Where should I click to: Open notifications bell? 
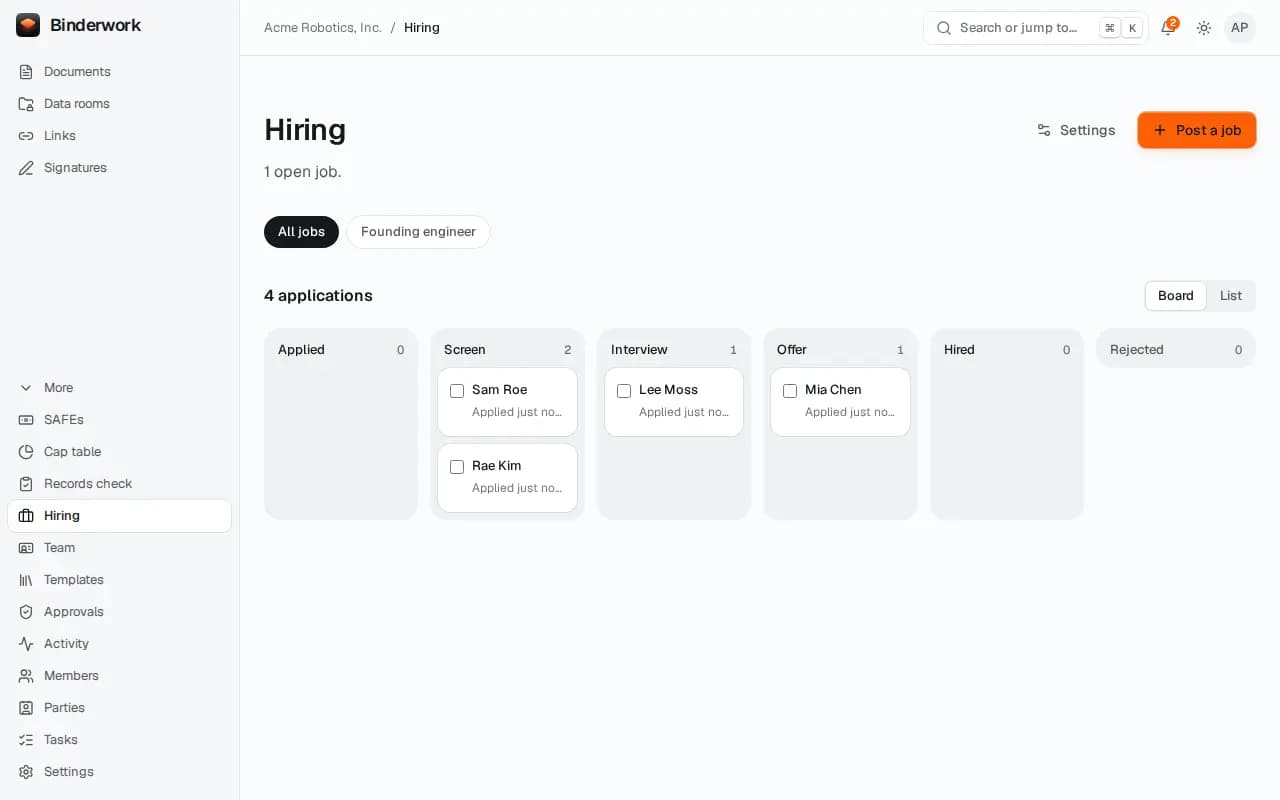click(1168, 28)
